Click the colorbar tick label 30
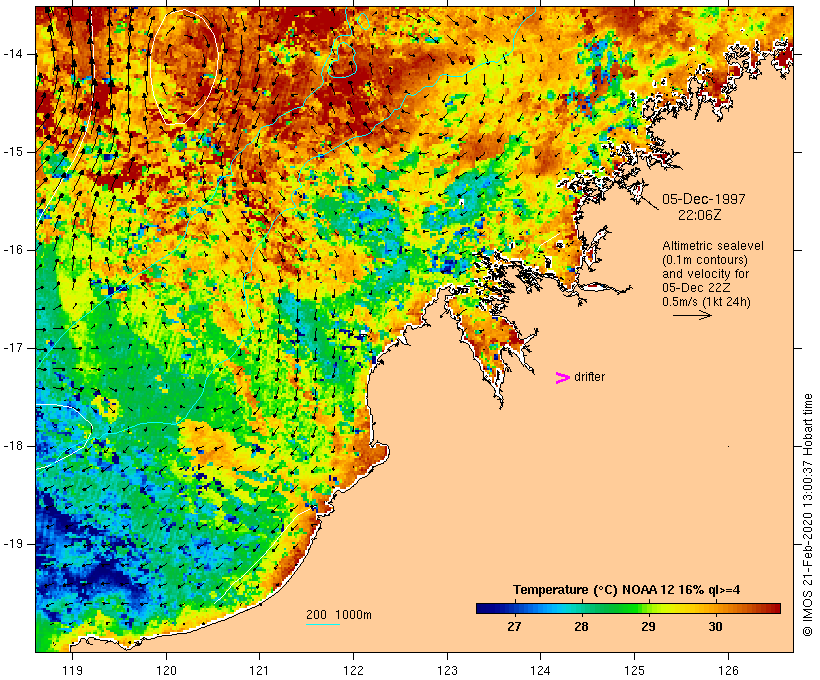 coord(715,626)
